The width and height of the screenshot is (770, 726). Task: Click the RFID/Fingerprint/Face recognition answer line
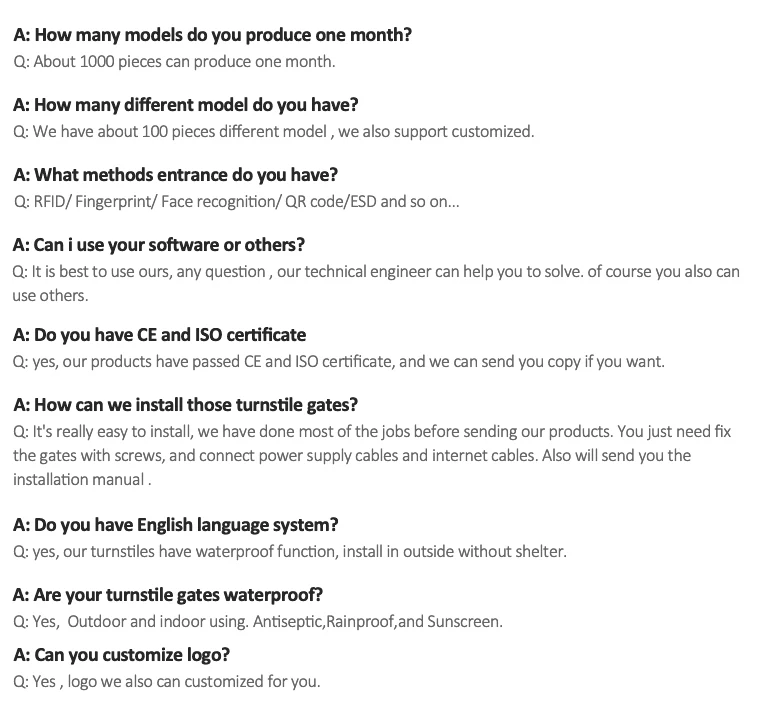point(236,201)
